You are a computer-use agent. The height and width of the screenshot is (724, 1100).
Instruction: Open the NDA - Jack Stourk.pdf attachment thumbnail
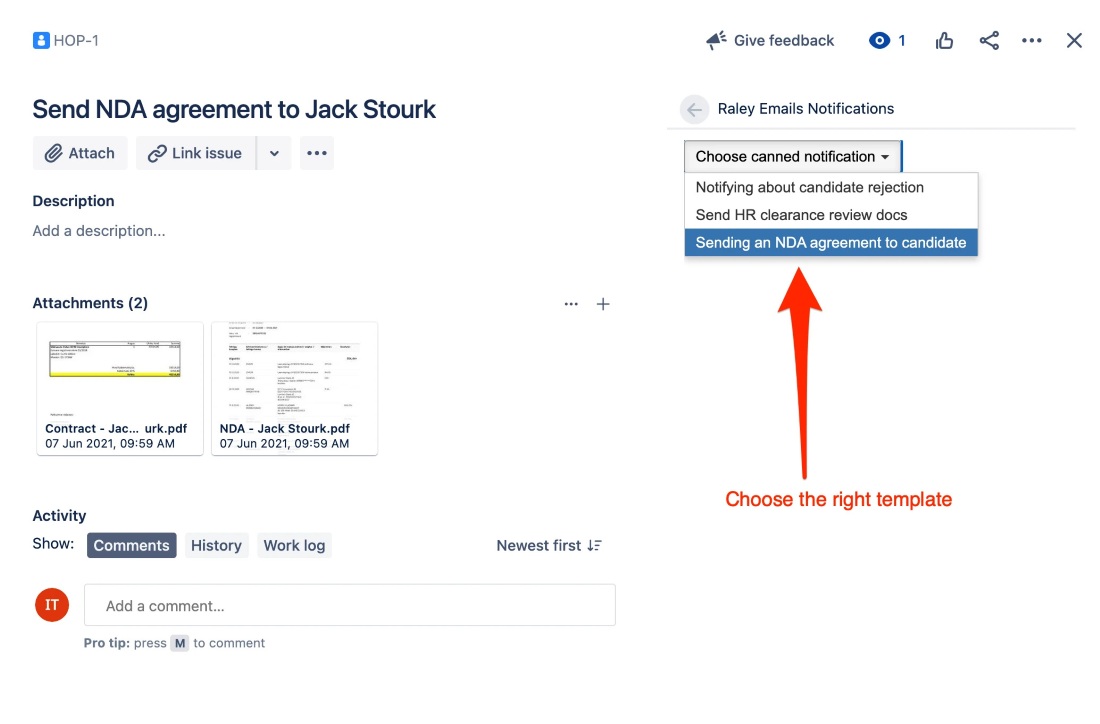click(294, 375)
